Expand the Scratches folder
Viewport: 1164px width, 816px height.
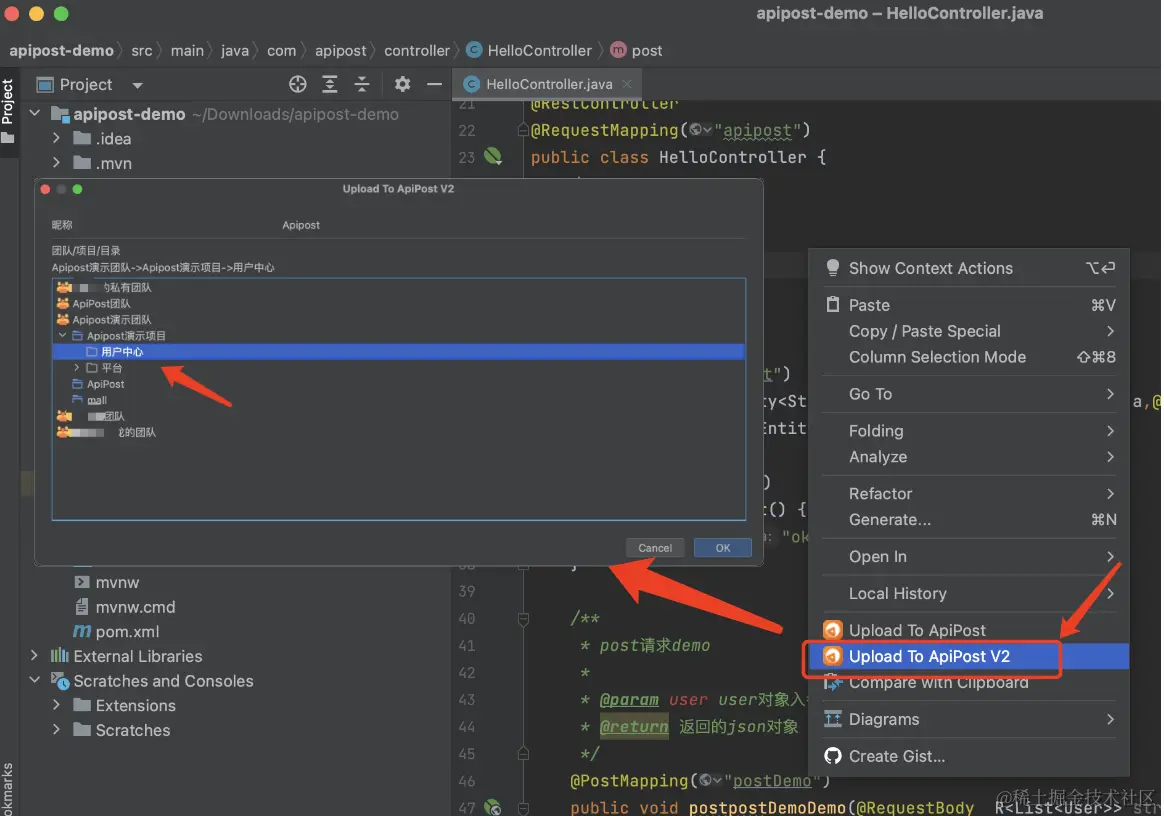56,729
